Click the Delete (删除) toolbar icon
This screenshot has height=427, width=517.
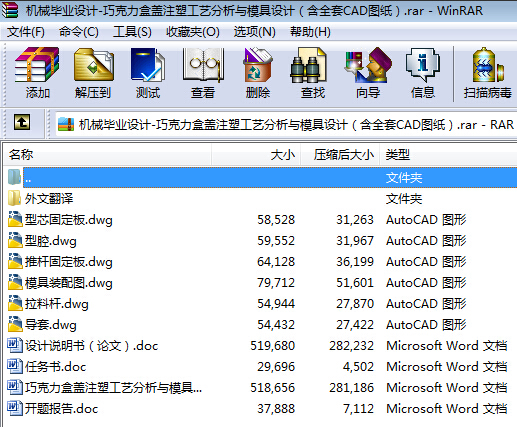click(258, 65)
